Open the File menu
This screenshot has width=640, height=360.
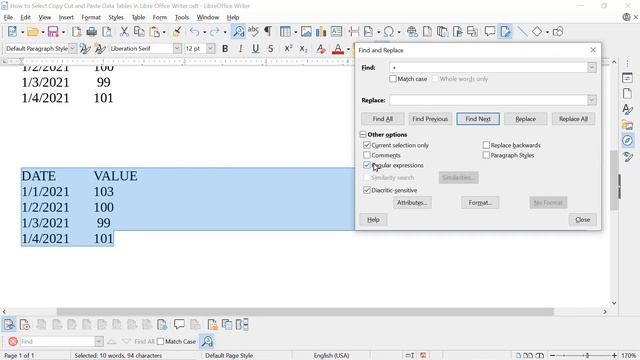click(8, 17)
